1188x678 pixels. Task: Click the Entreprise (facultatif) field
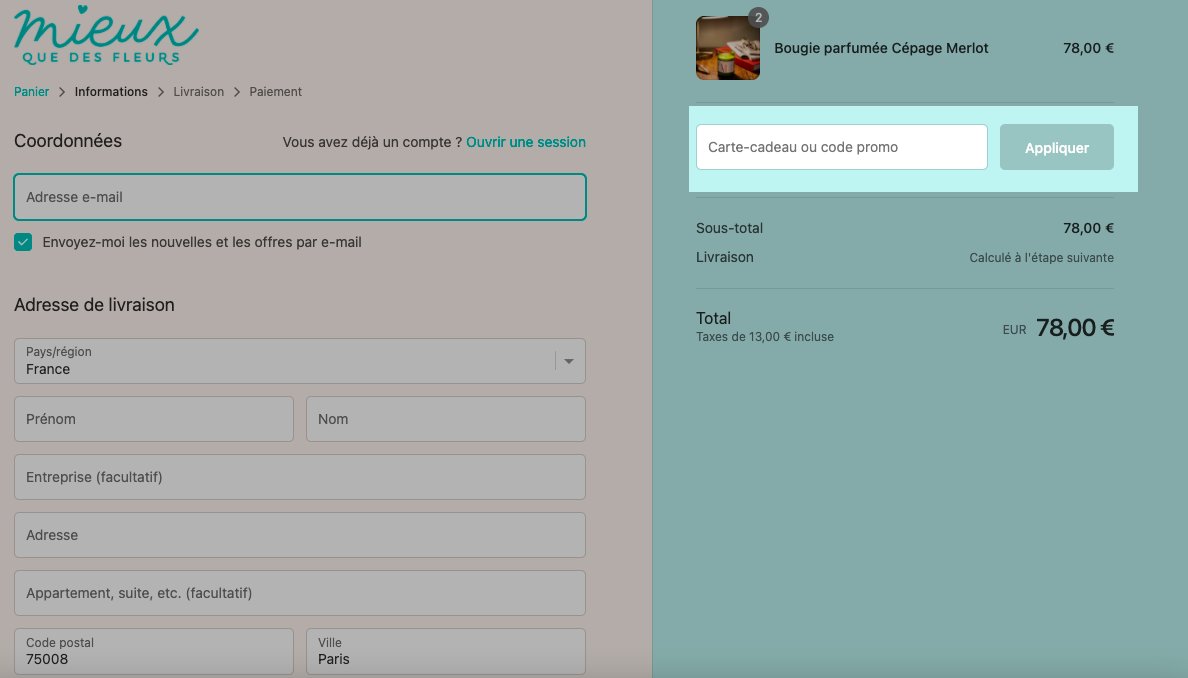click(x=300, y=477)
